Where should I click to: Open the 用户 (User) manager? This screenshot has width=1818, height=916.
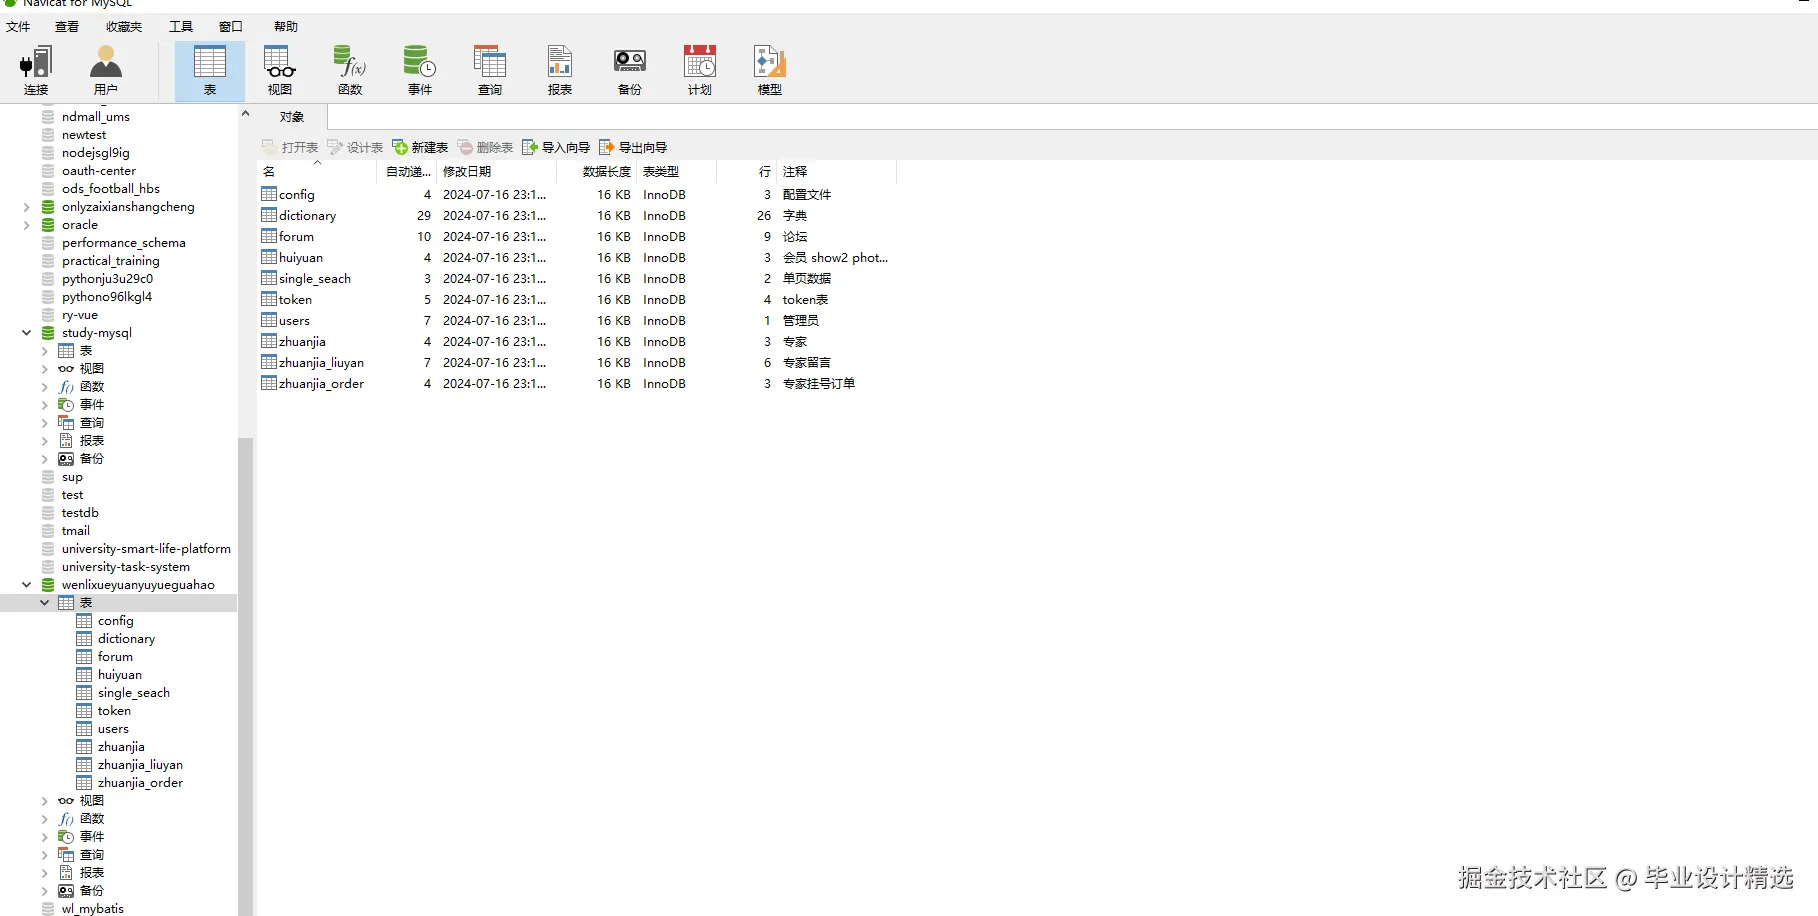[106, 71]
